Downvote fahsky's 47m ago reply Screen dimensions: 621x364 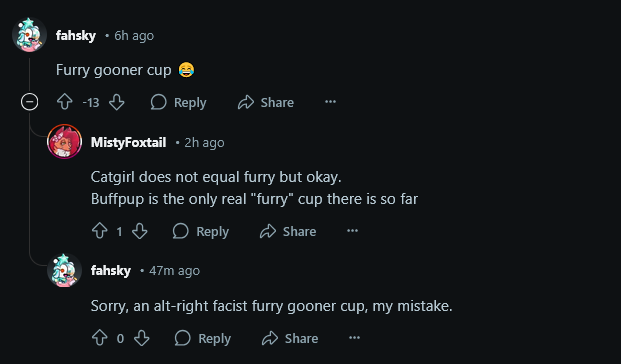[x=142, y=338]
